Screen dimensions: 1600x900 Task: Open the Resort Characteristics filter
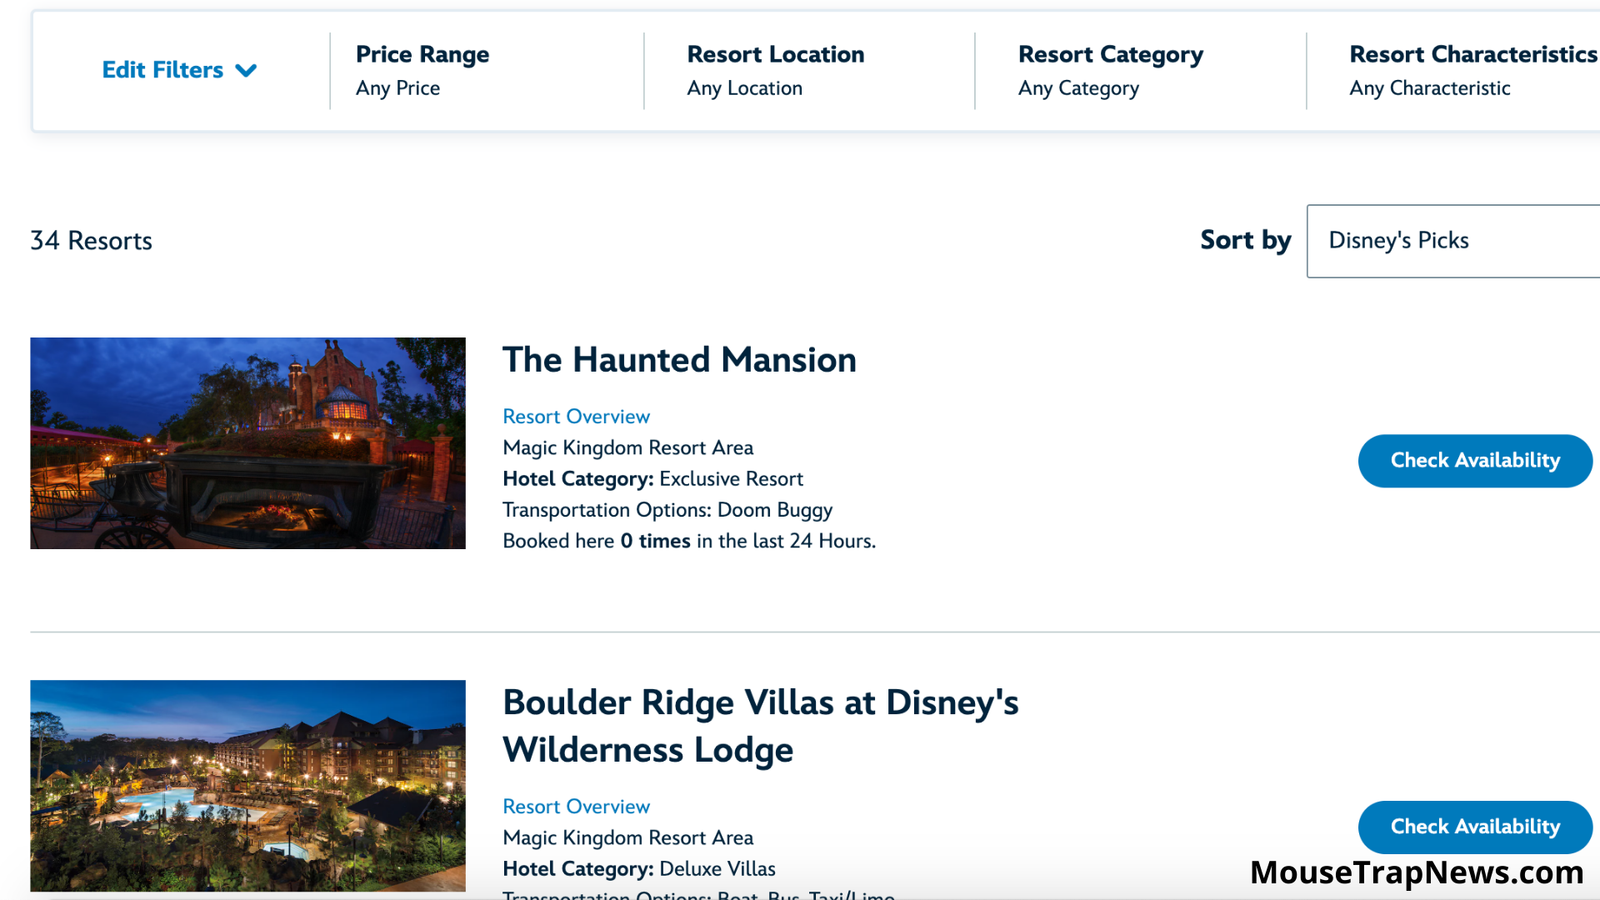click(x=1473, y=70)
